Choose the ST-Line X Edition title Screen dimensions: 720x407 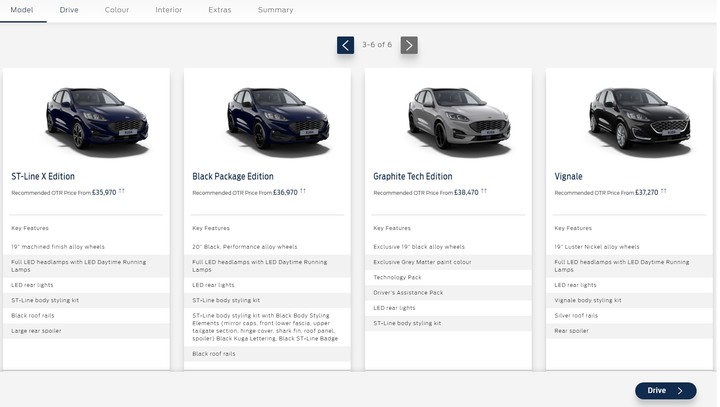click(x=43, y=176)
